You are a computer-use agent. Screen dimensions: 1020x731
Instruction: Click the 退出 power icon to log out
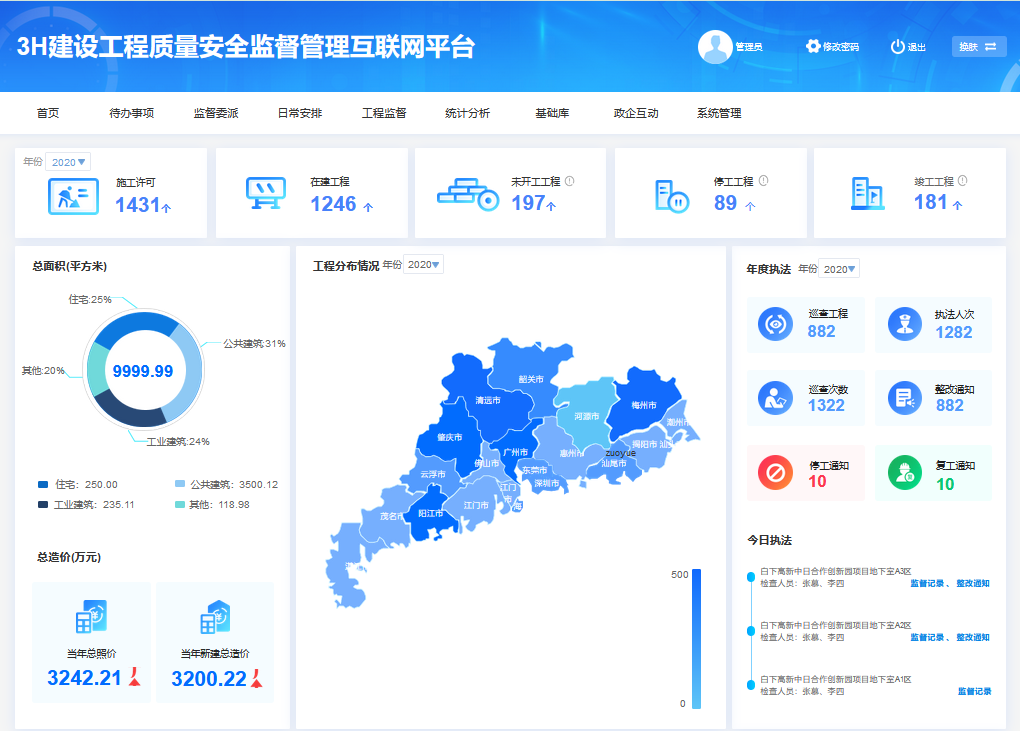899,46
